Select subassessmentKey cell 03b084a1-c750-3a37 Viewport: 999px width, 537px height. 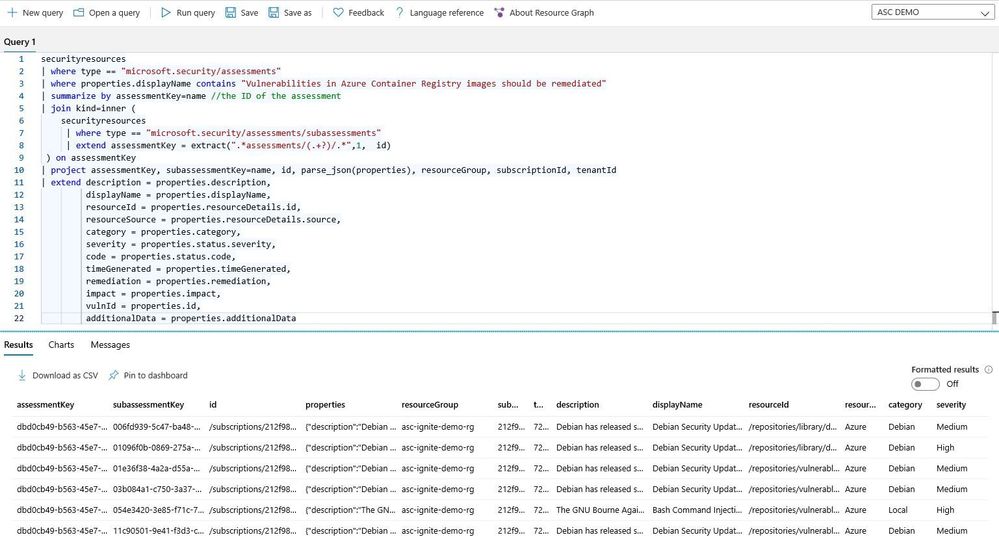156,489
